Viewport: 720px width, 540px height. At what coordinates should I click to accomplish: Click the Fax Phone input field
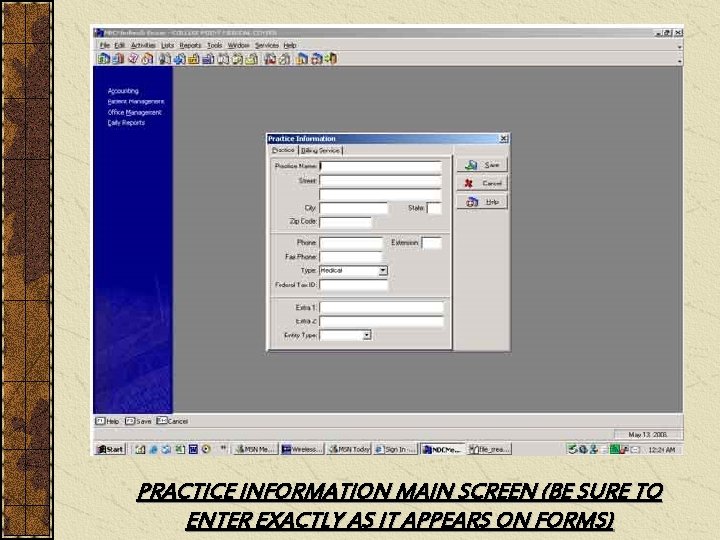click(x=351, y=257)
